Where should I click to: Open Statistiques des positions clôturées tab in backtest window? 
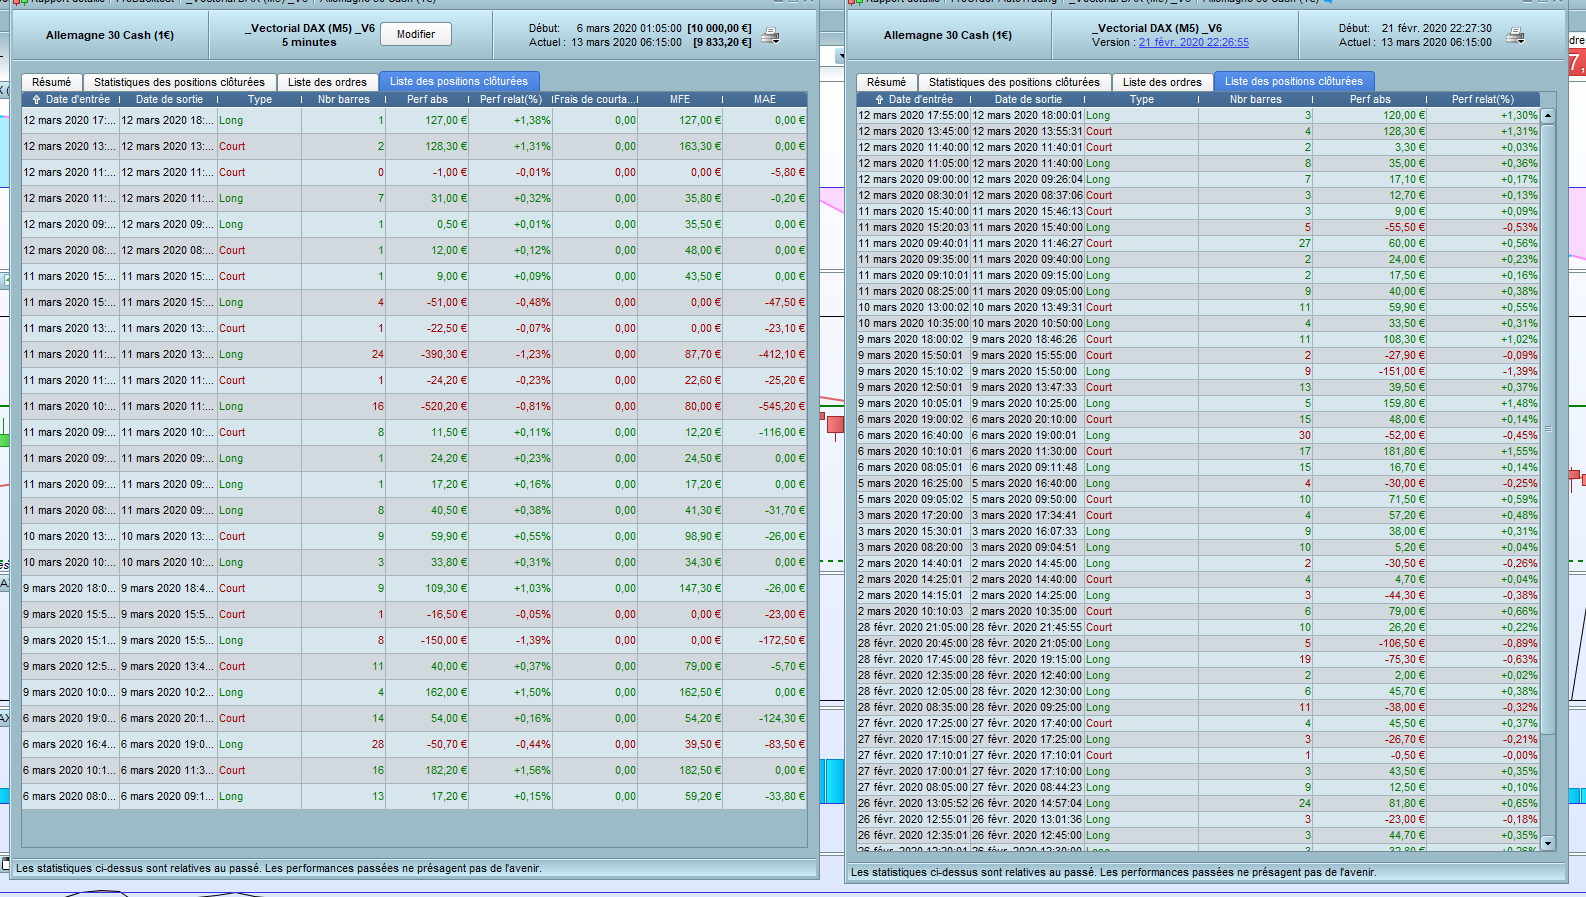[179, 82]
